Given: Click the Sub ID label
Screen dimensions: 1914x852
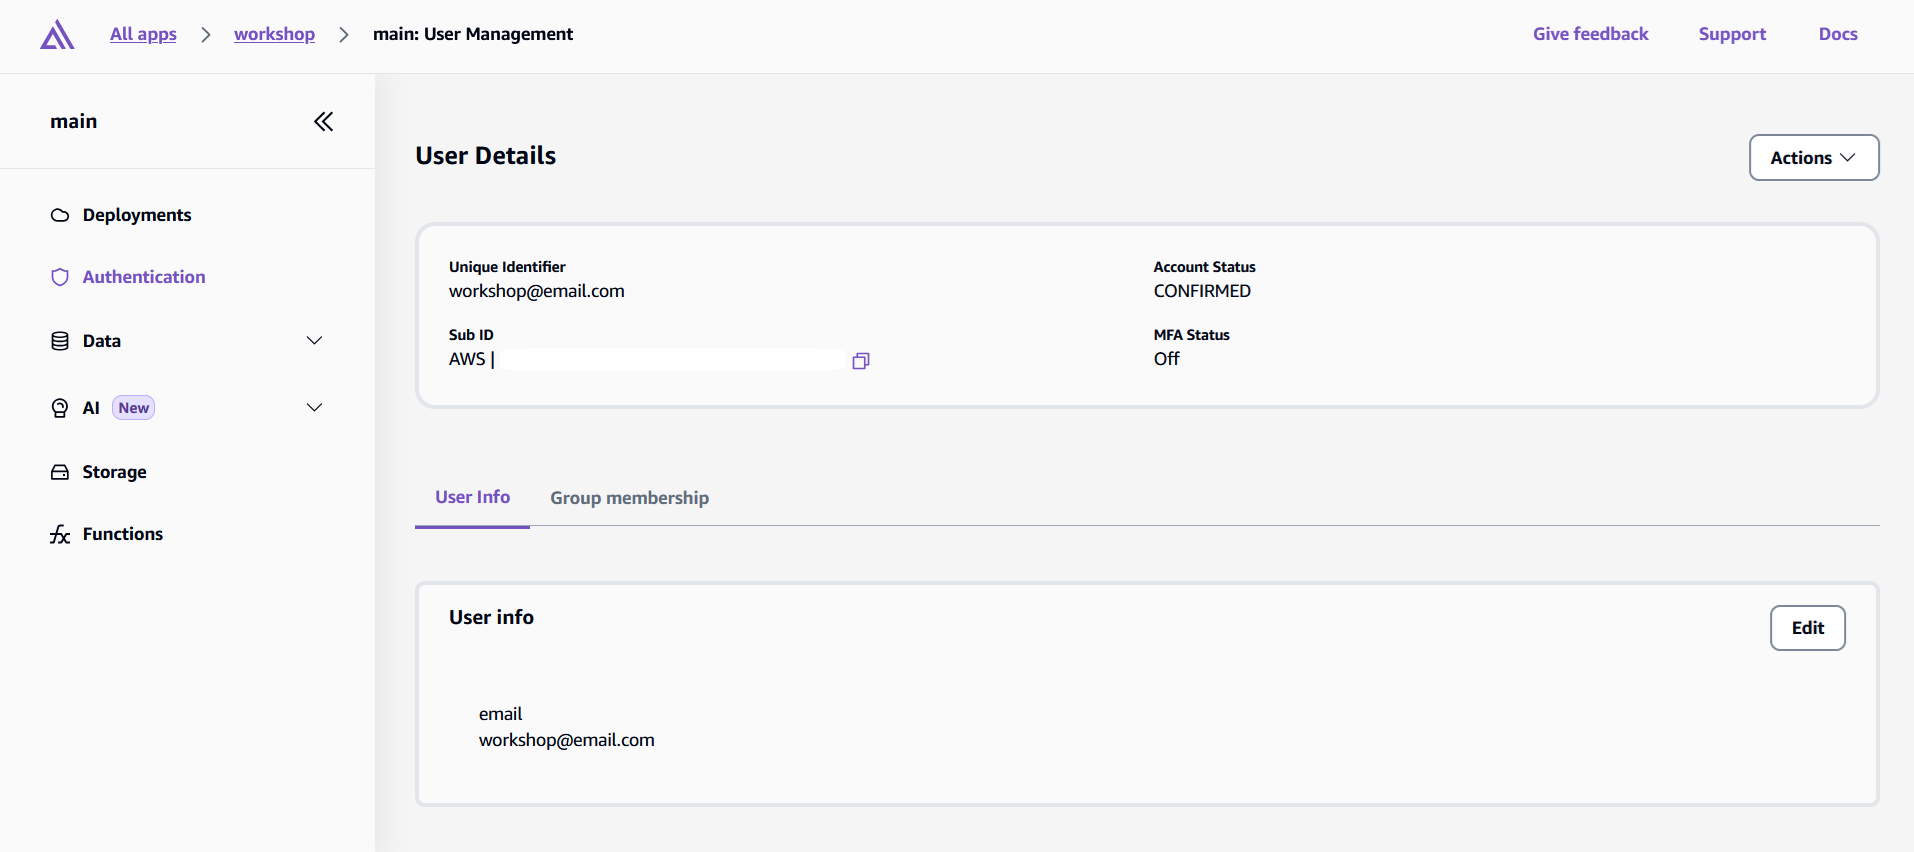Looking at the screenshot, I should [x=471, y=335].
